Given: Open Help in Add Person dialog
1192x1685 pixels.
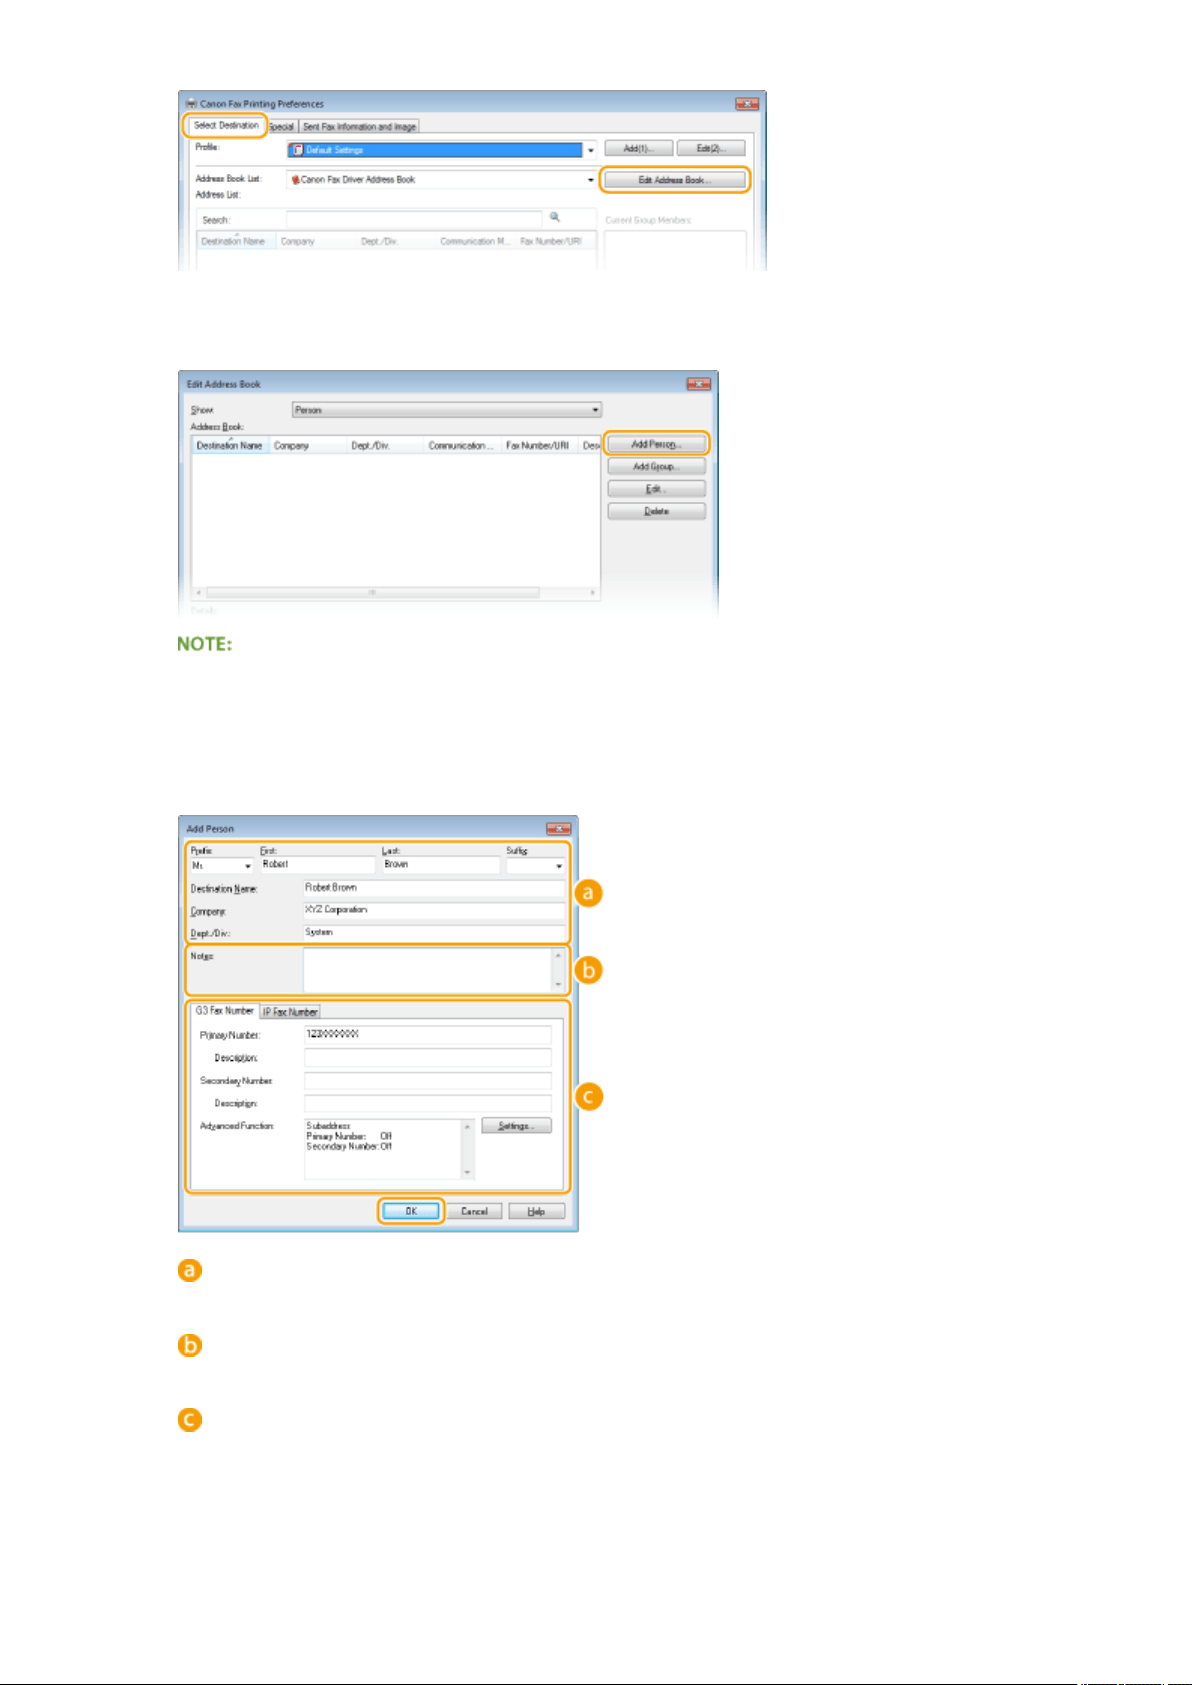Looking at the screenshot, I should [537, 1211].
